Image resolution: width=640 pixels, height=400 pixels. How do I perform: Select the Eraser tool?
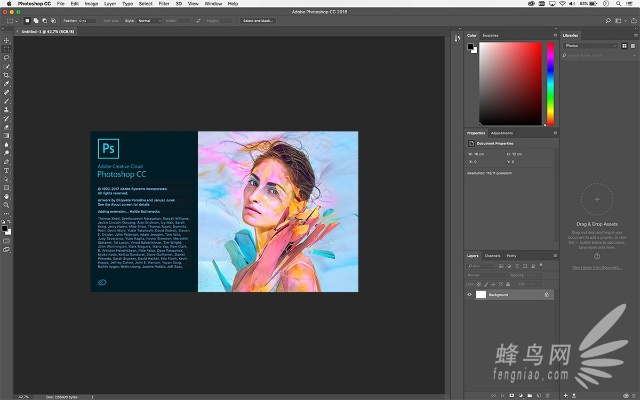(6, 127)
